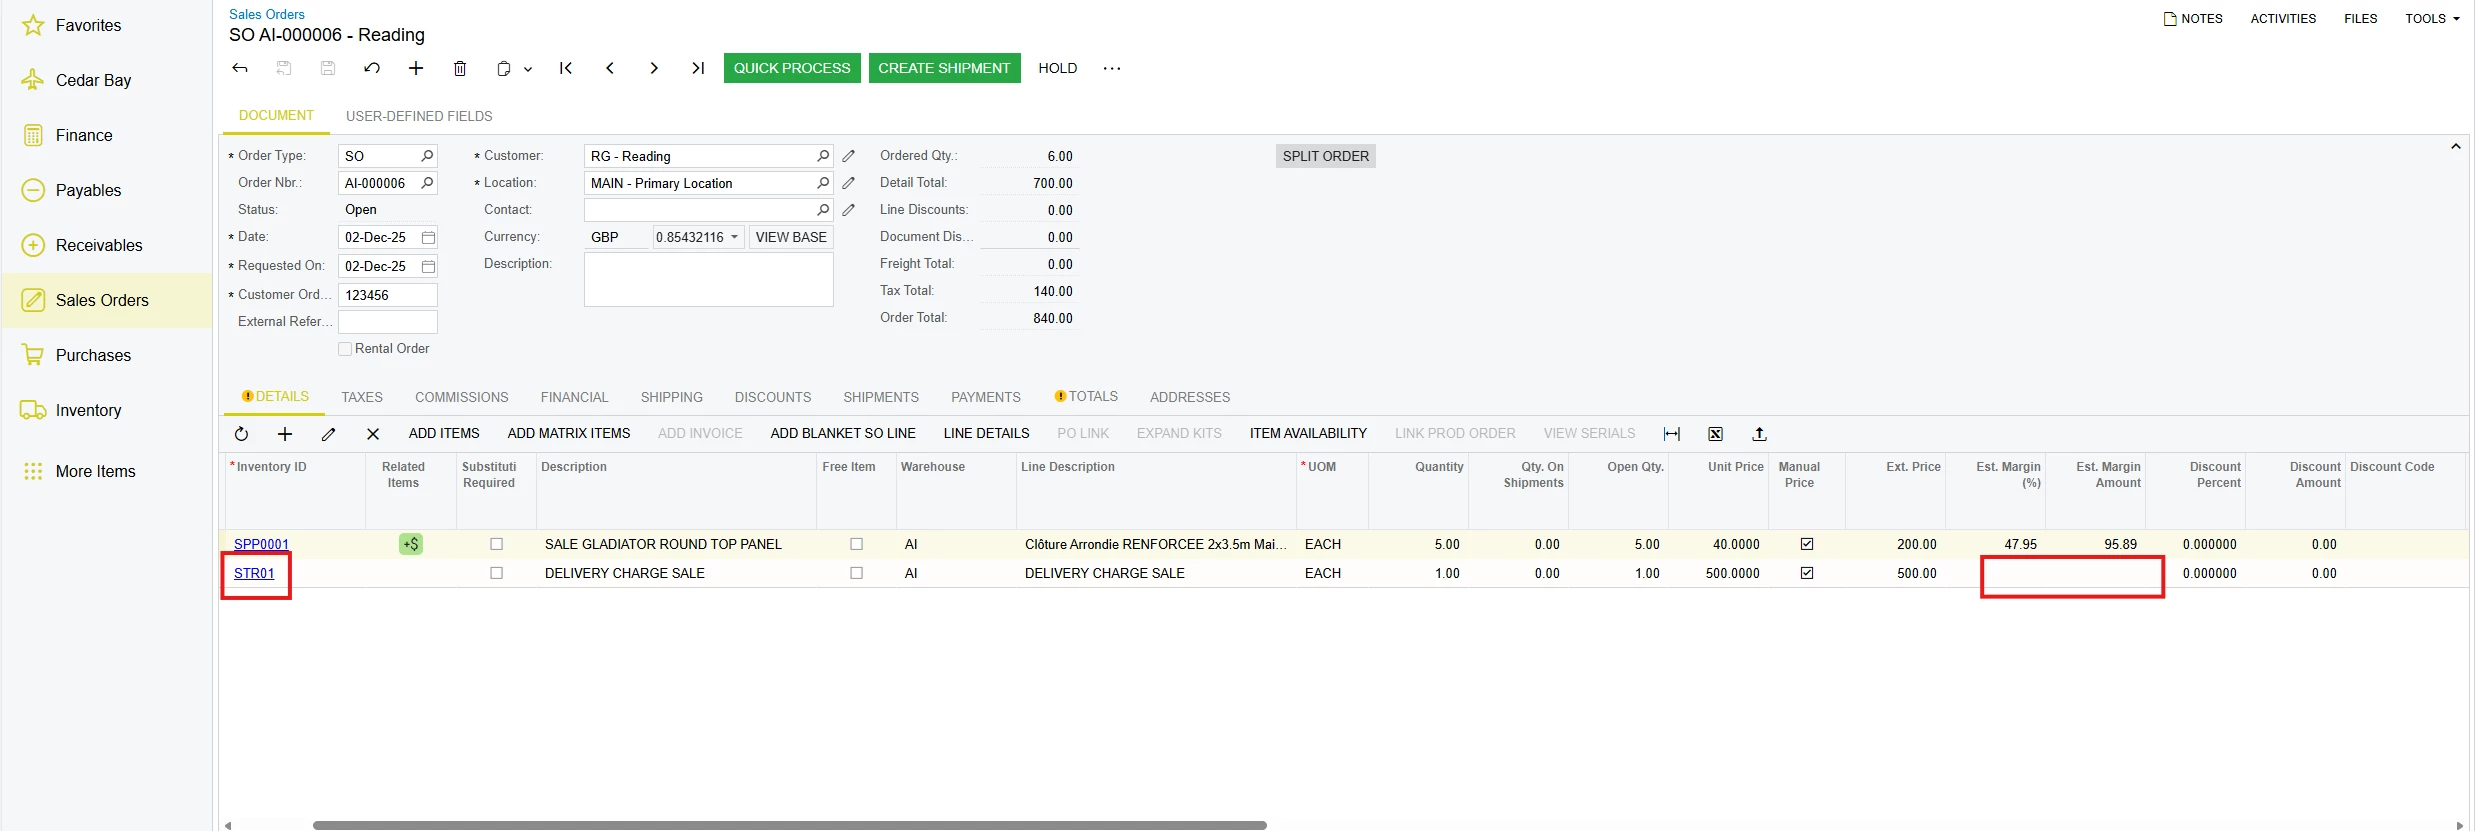Toggle Free Item for SPP0001 row

coord(856,544)
